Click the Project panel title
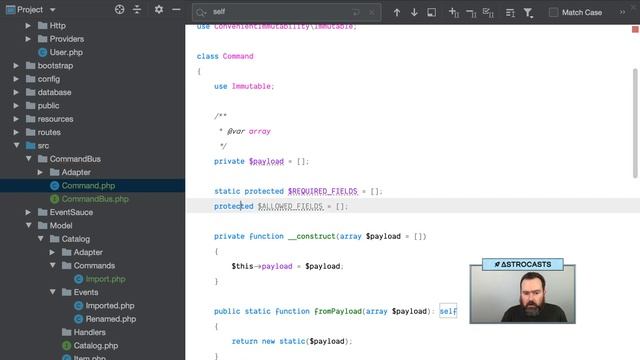The width and height of the screenshot is (640, 360). tap(30, 9)
